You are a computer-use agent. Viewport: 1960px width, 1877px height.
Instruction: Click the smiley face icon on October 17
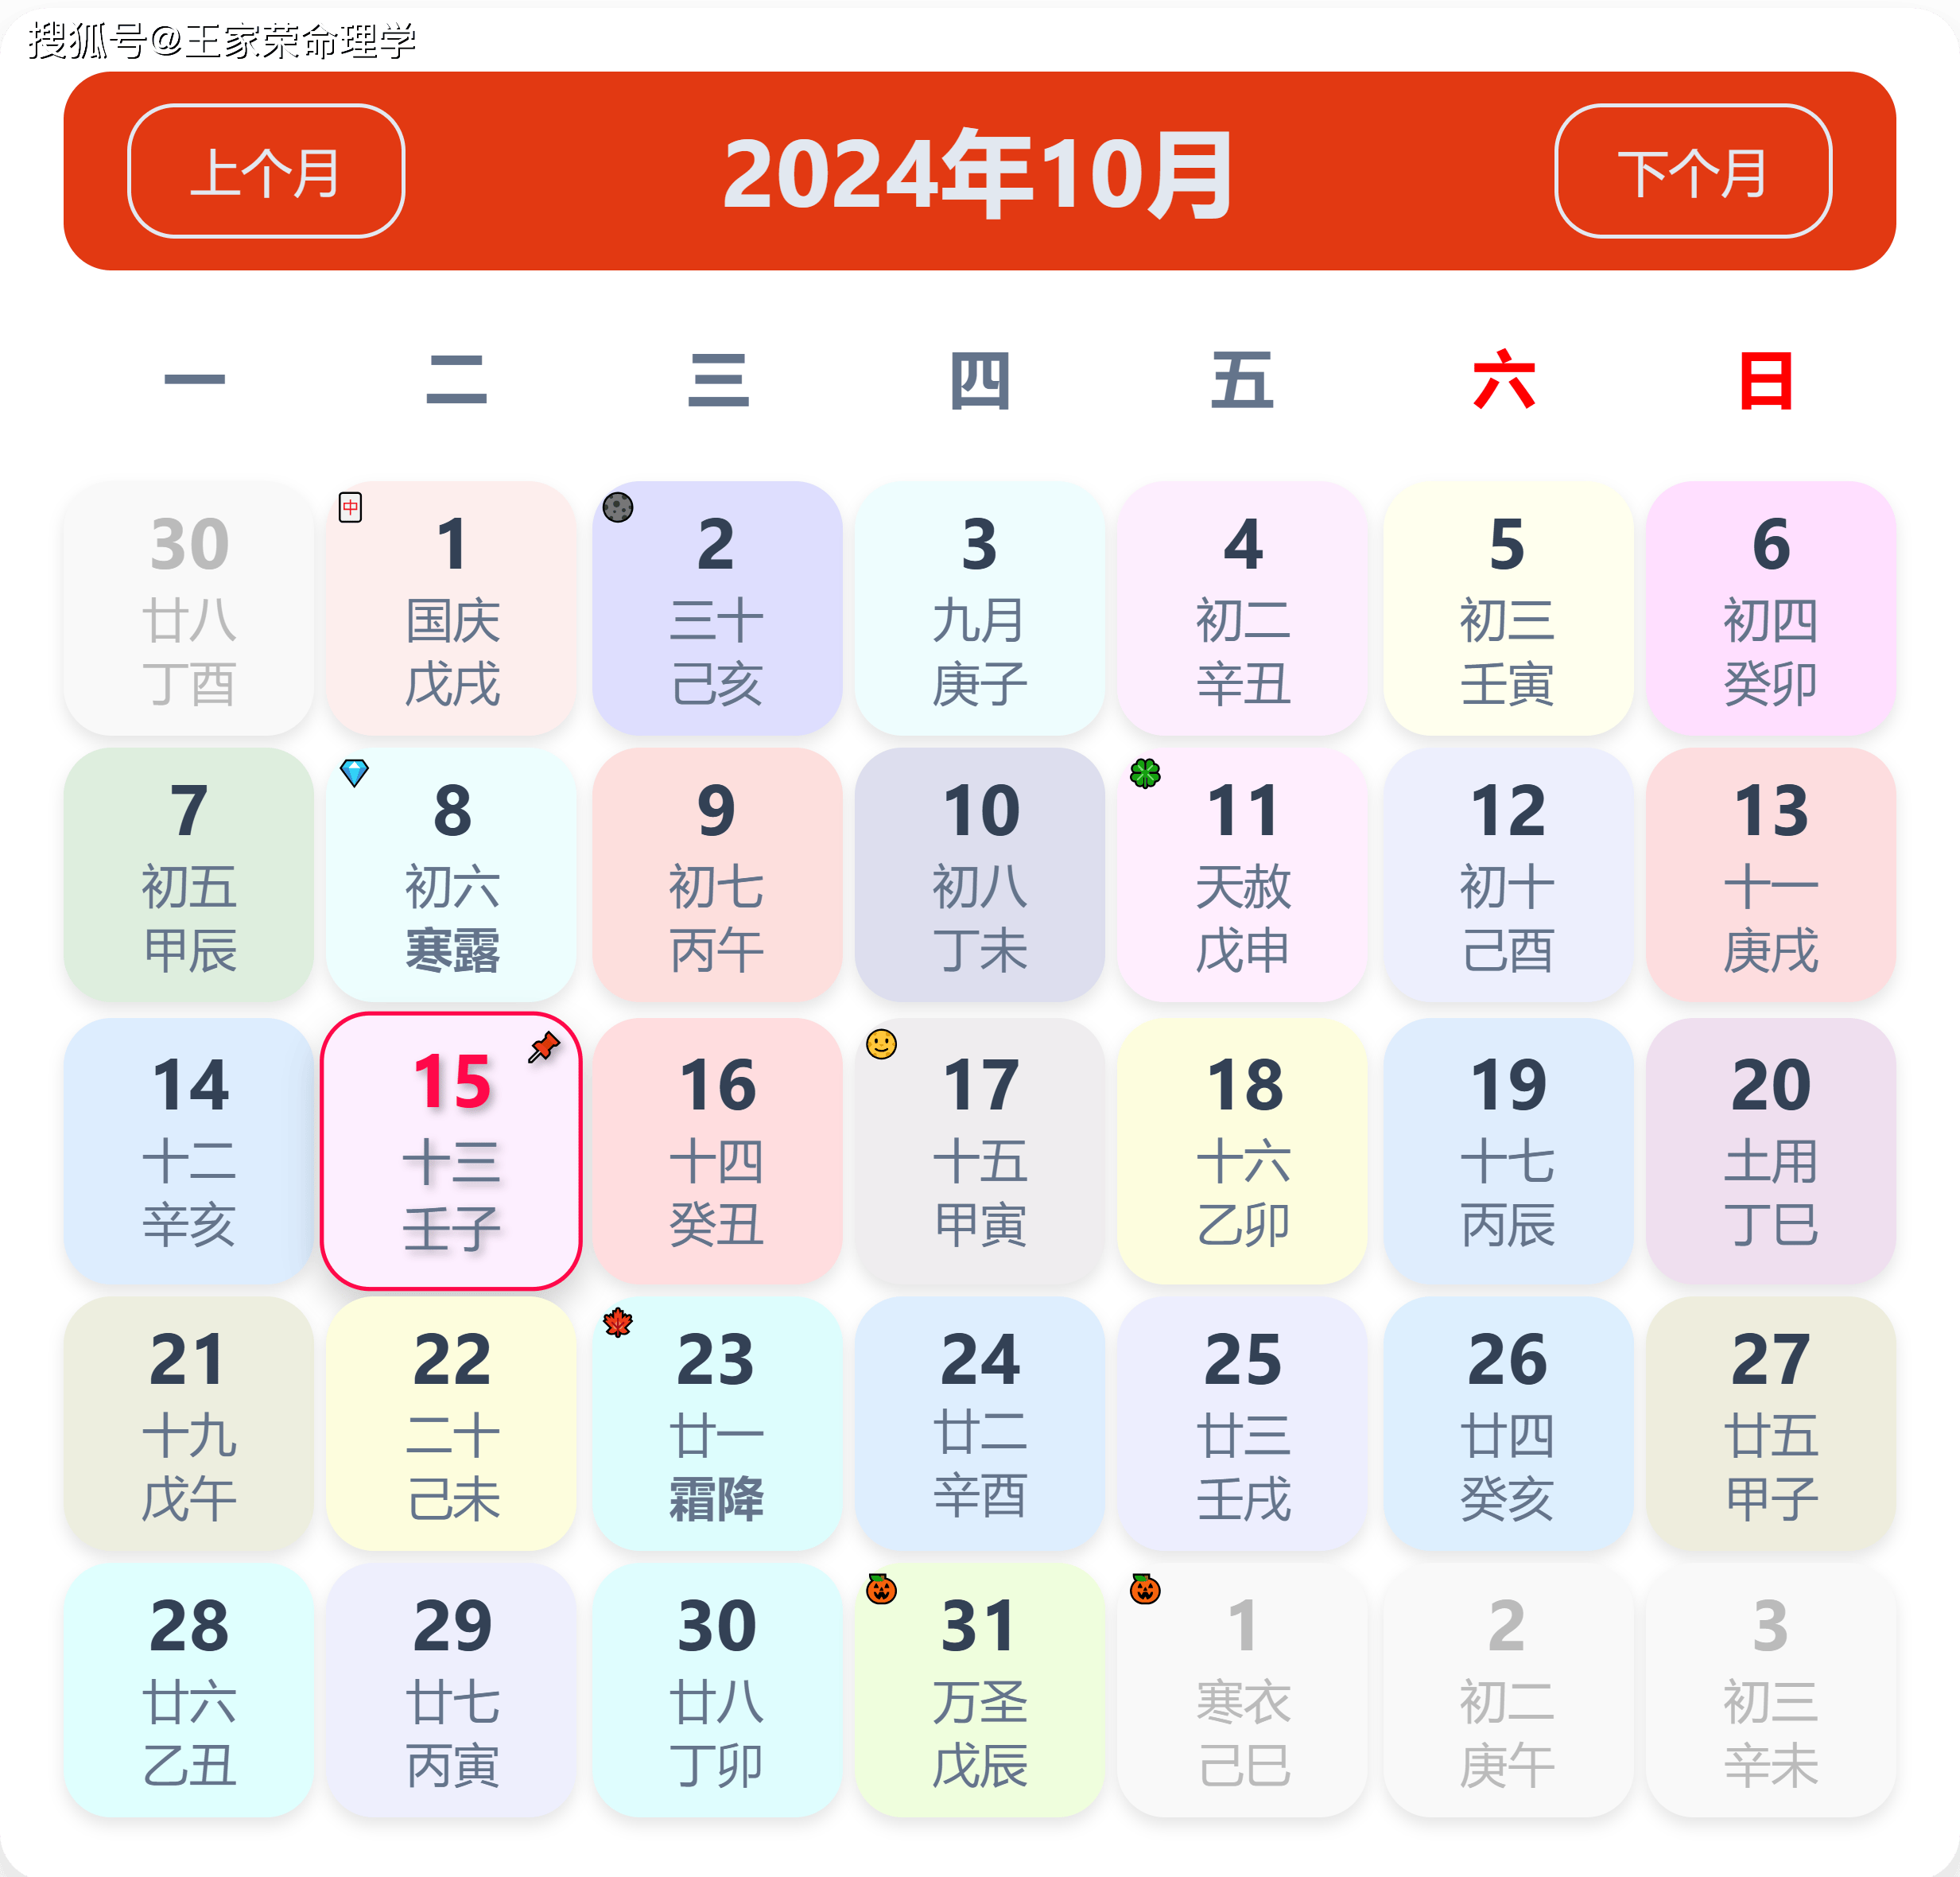point(881,1044)
